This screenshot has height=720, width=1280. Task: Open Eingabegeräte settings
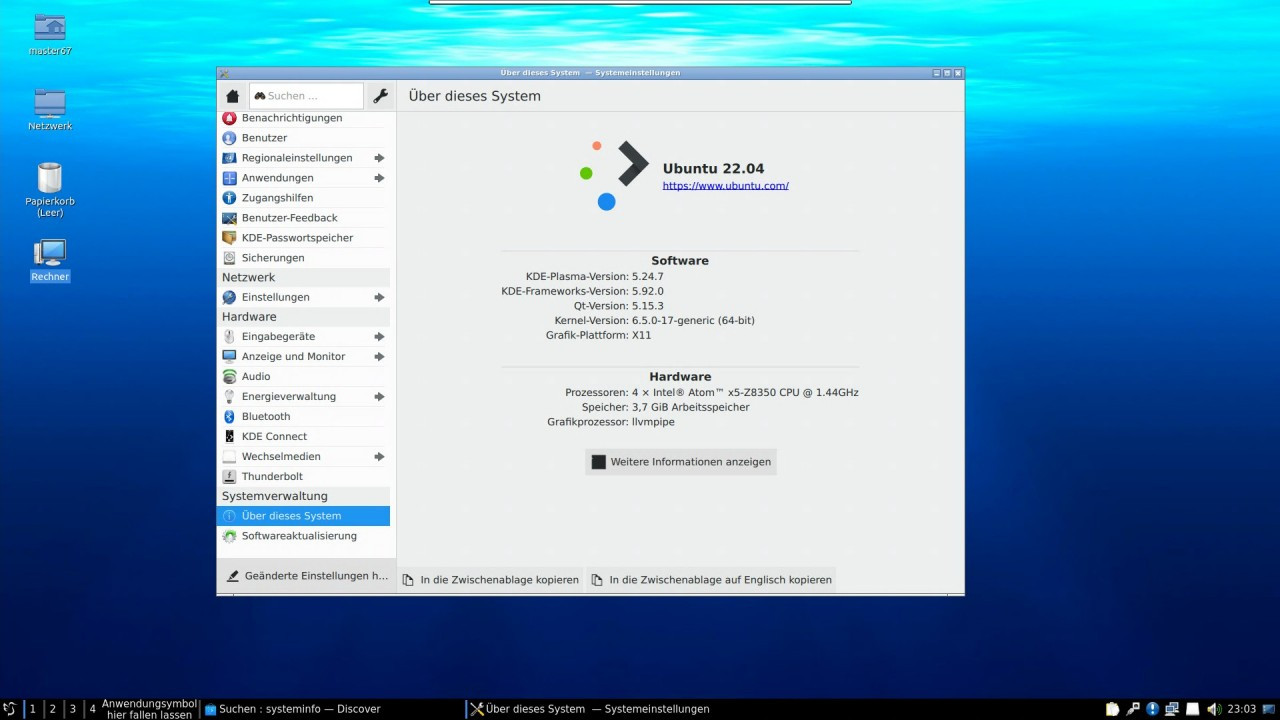click(x=303, y=337)
